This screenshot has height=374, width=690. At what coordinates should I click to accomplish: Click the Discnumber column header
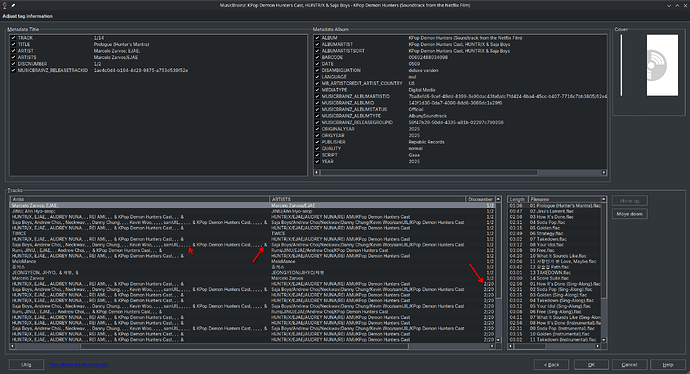[480, 199]
